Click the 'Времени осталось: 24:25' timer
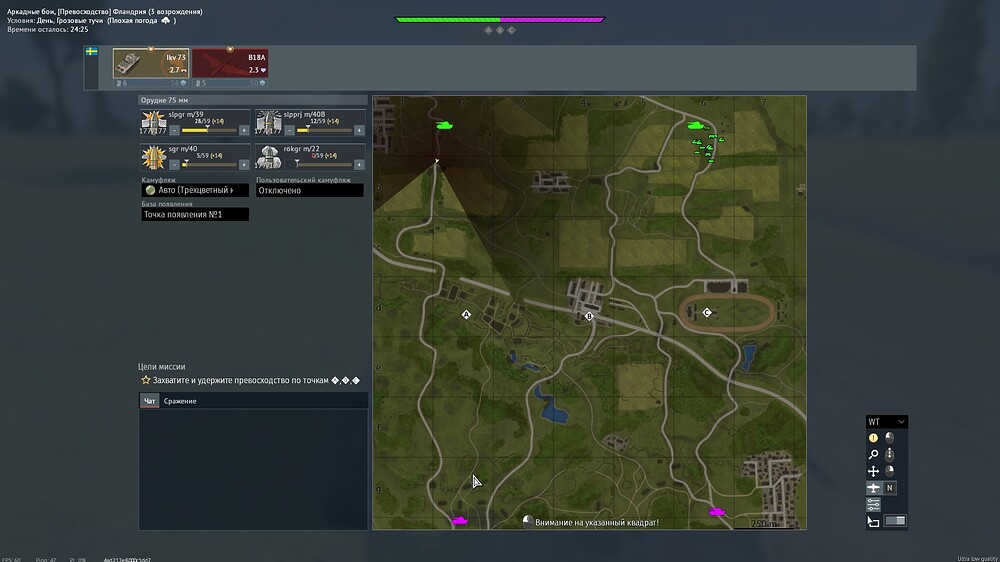 [x=48, y=29]
